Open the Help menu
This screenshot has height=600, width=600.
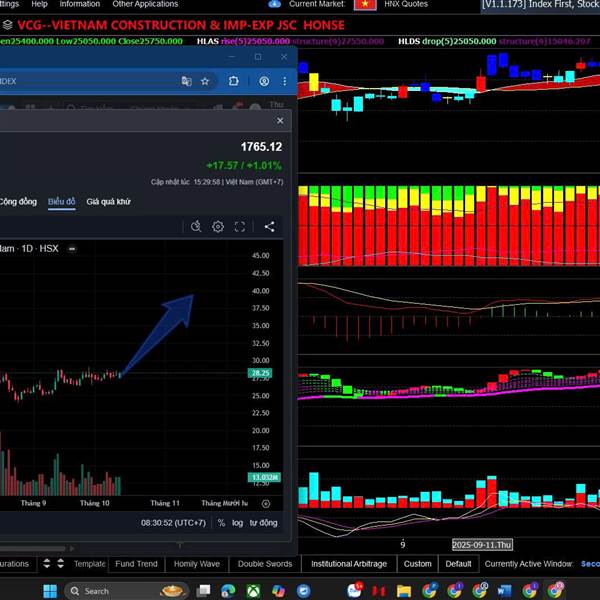[x=39, y=4]
